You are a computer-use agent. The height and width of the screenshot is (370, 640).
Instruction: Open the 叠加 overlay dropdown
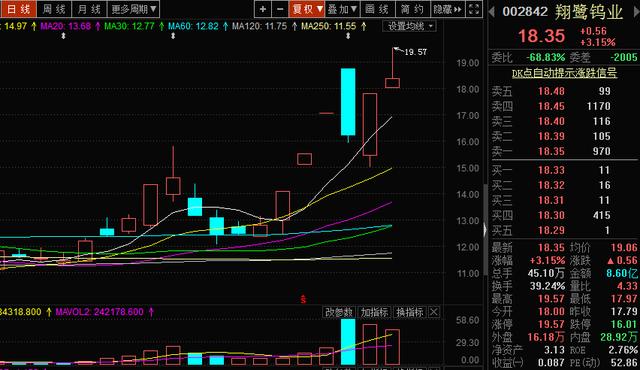342,9
